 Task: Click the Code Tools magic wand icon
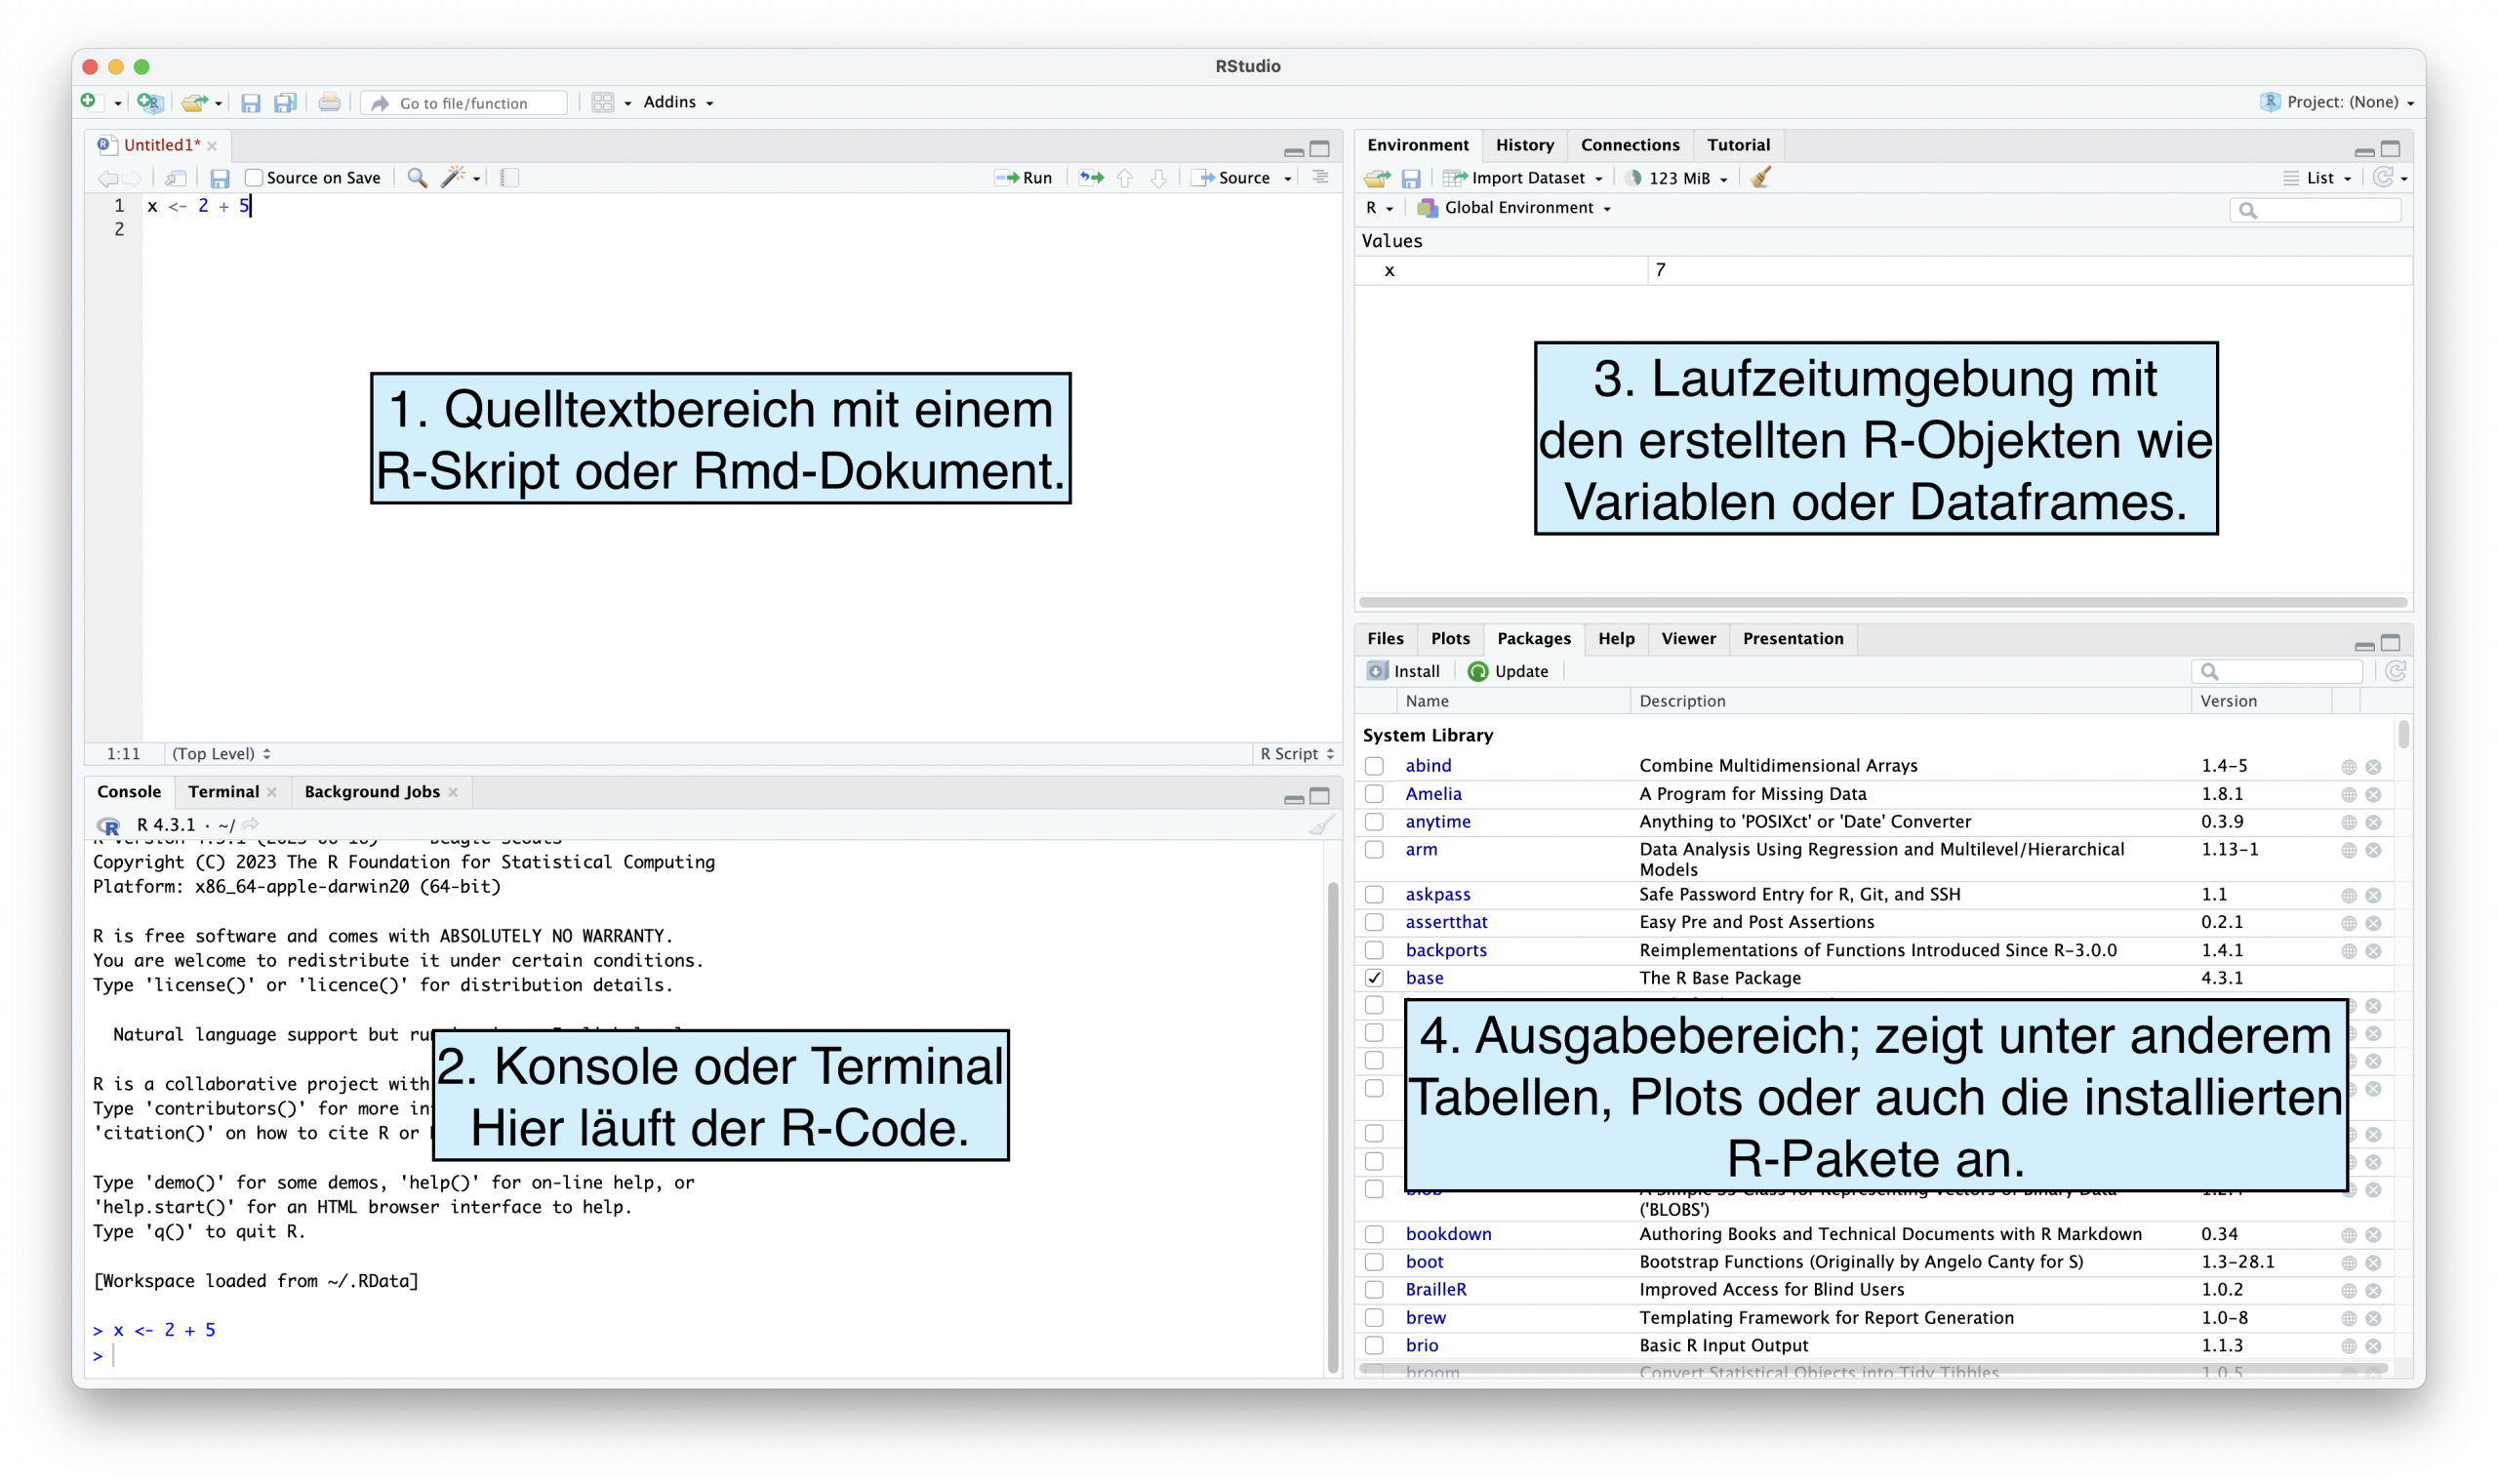[453, 178]
